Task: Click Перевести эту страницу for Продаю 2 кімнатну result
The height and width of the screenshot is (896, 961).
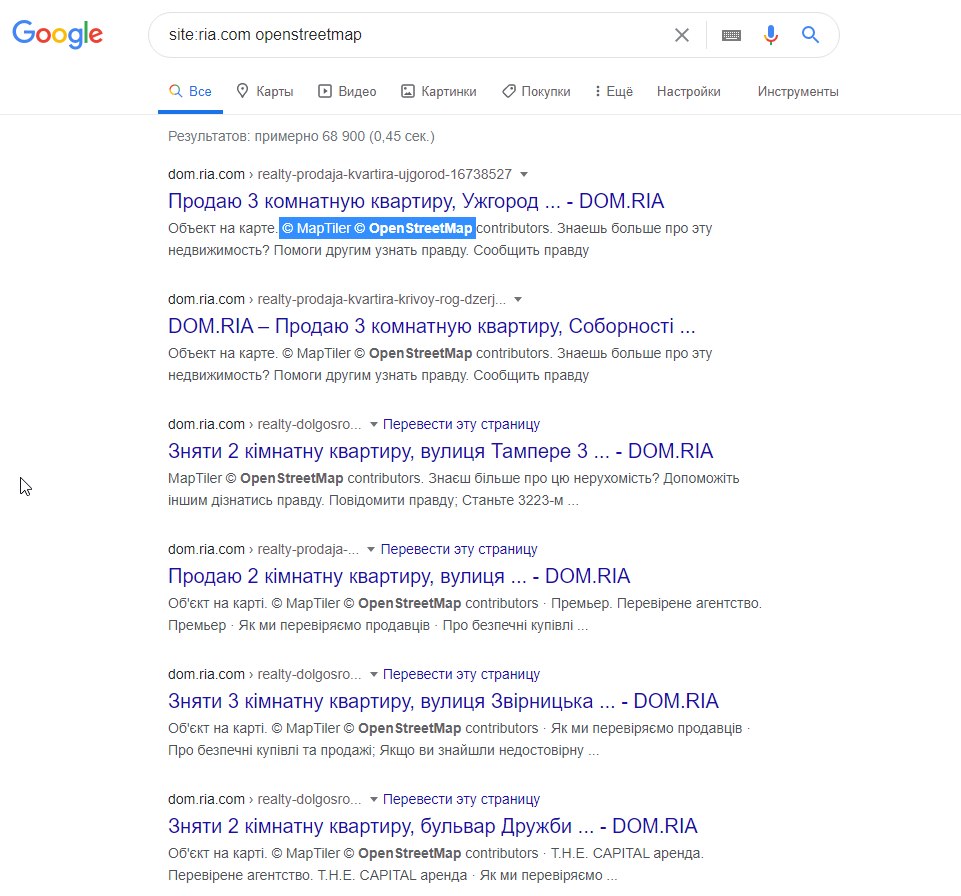Action: (459, 549)
